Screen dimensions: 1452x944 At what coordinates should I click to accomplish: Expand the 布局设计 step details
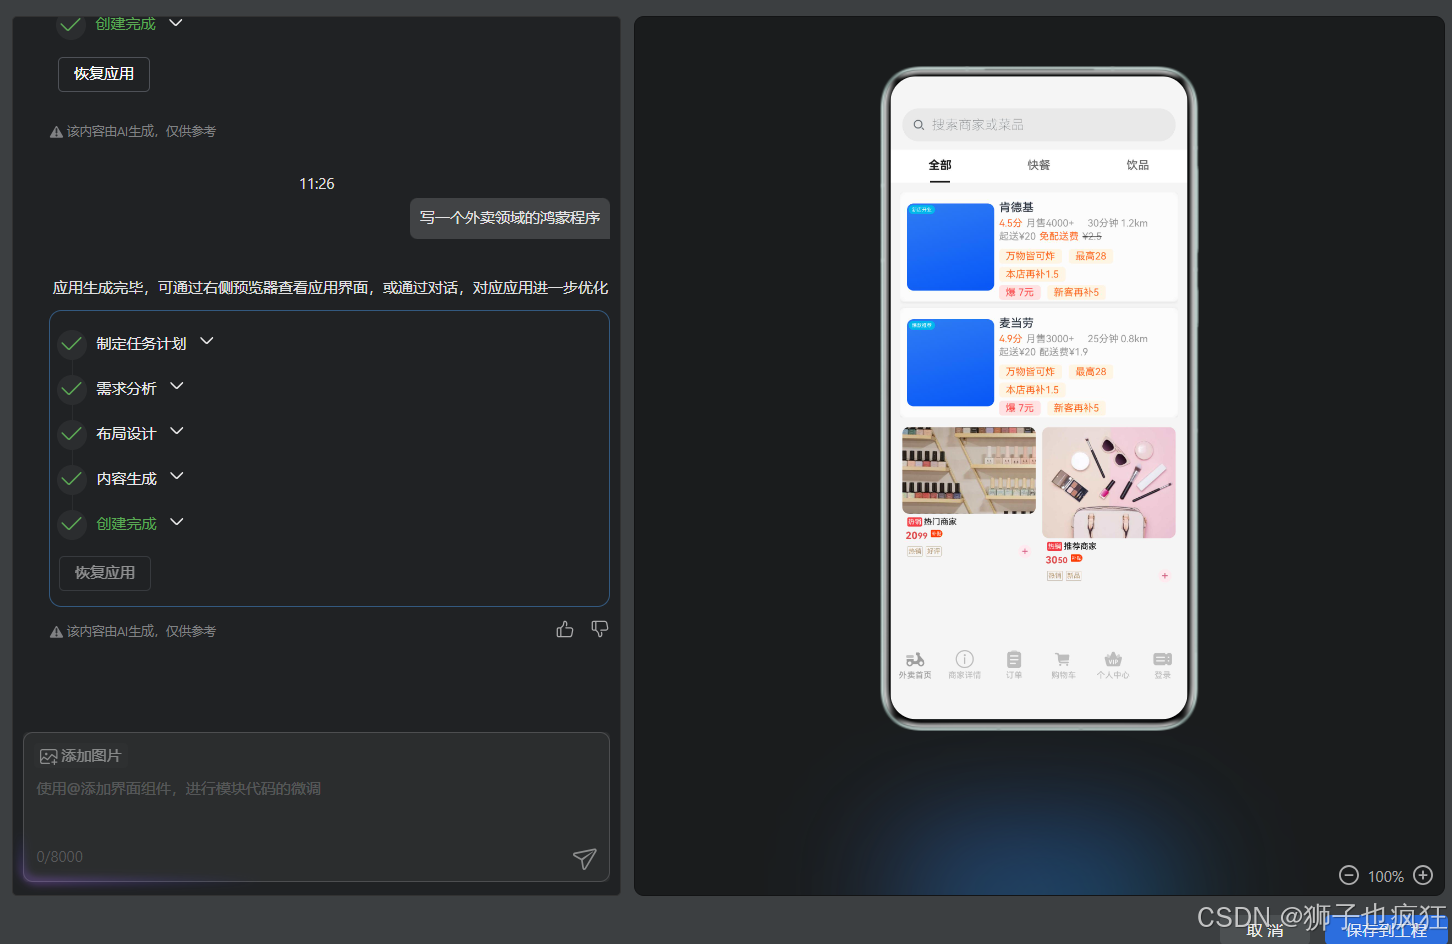177,433
